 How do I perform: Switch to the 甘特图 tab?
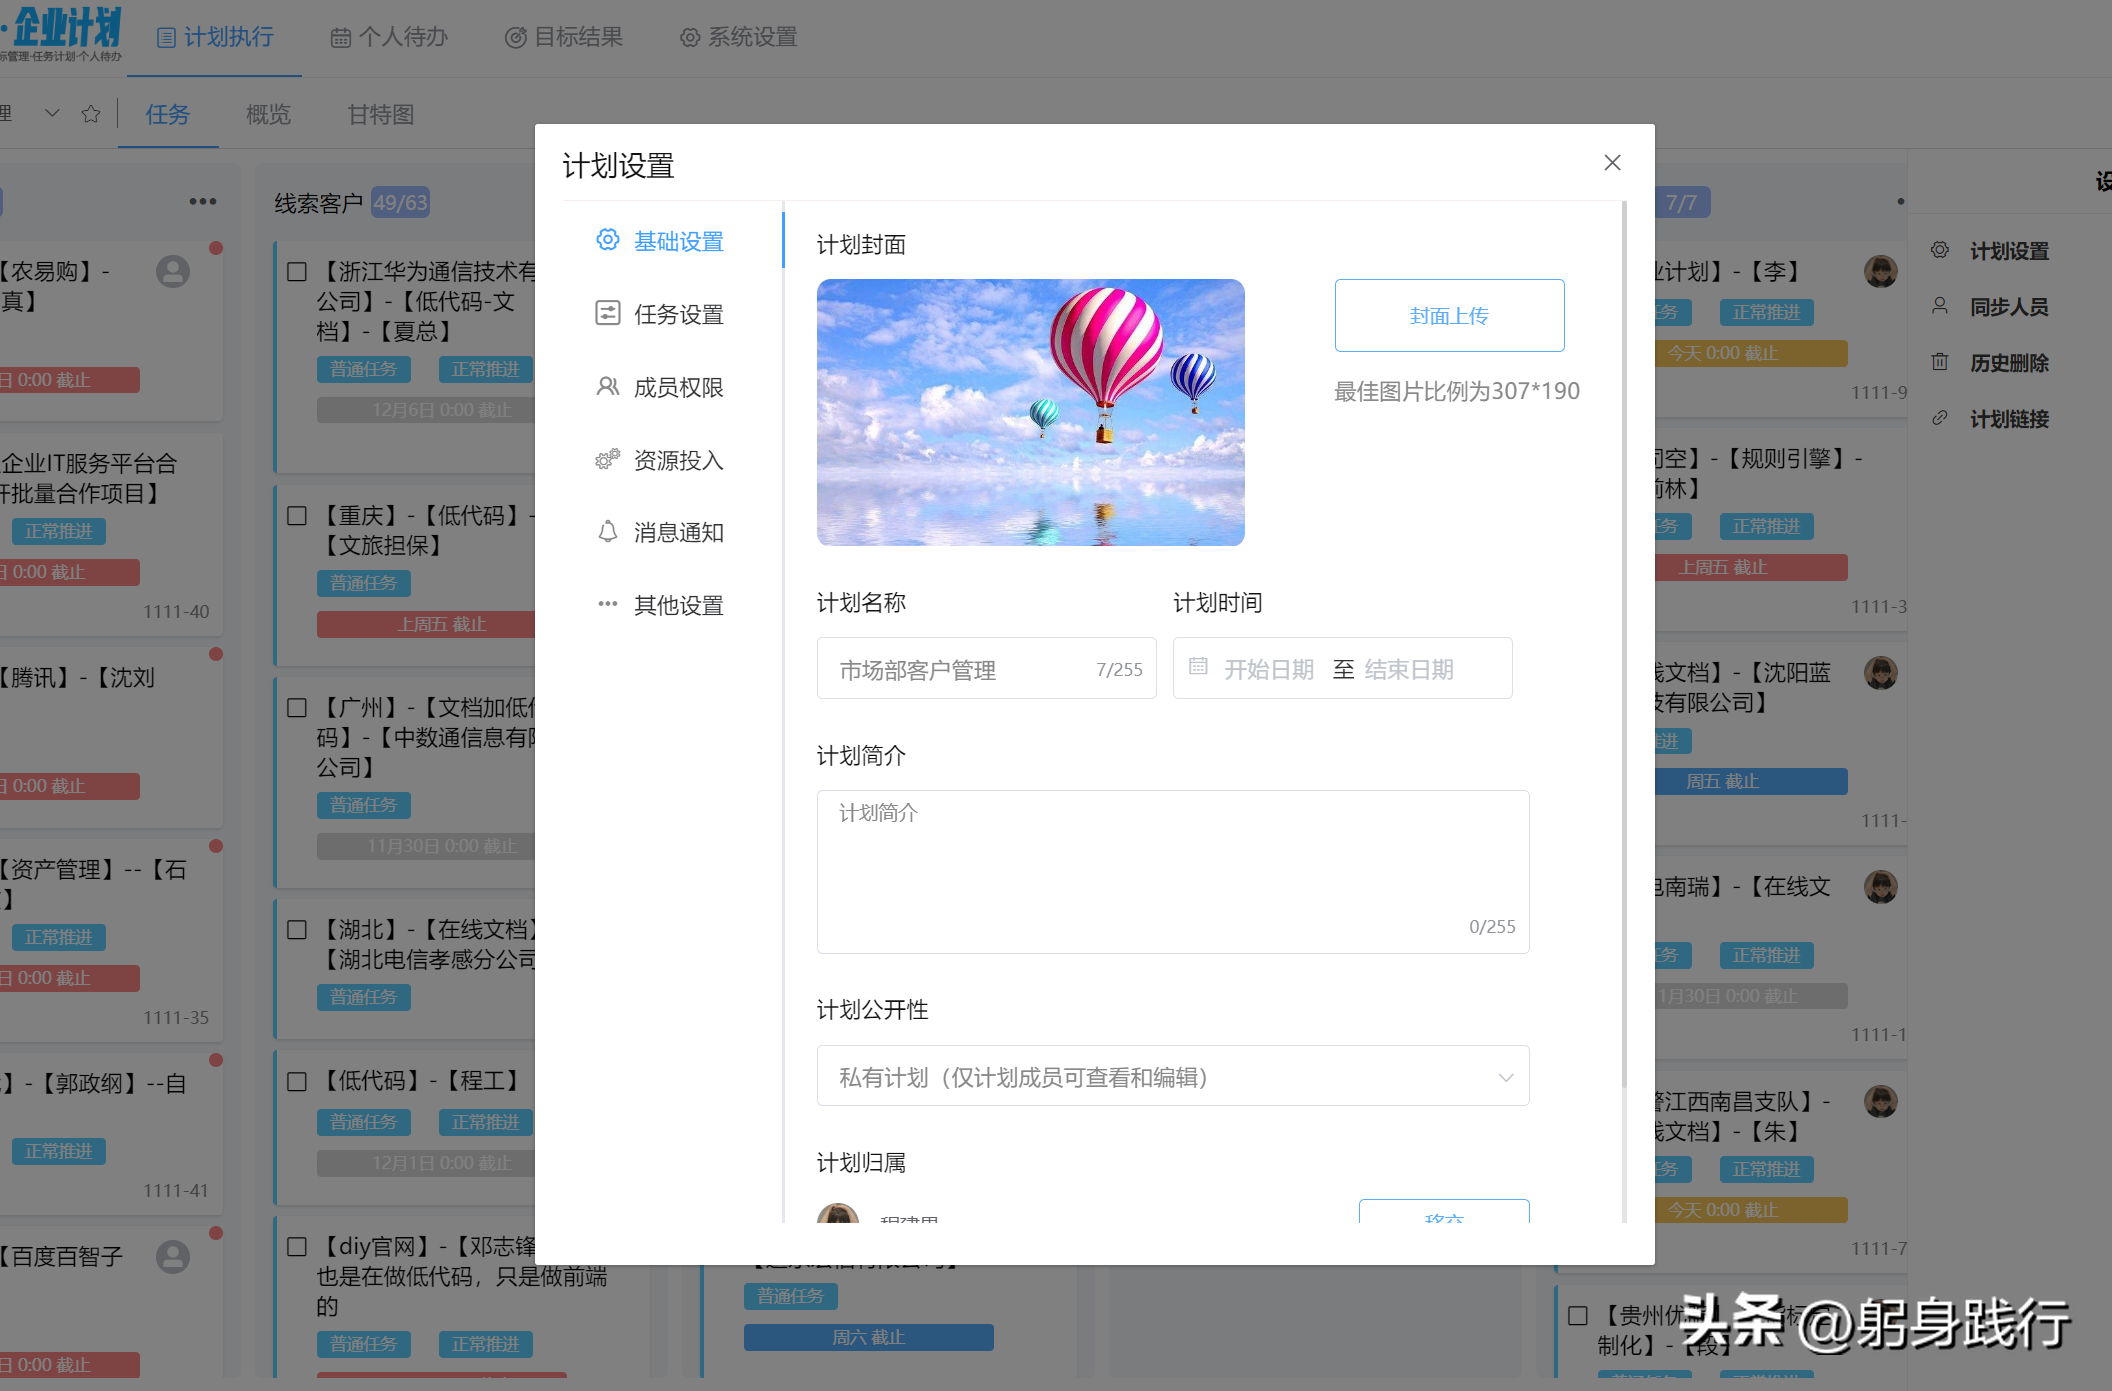pyautogui.click(x=380, y=115)
